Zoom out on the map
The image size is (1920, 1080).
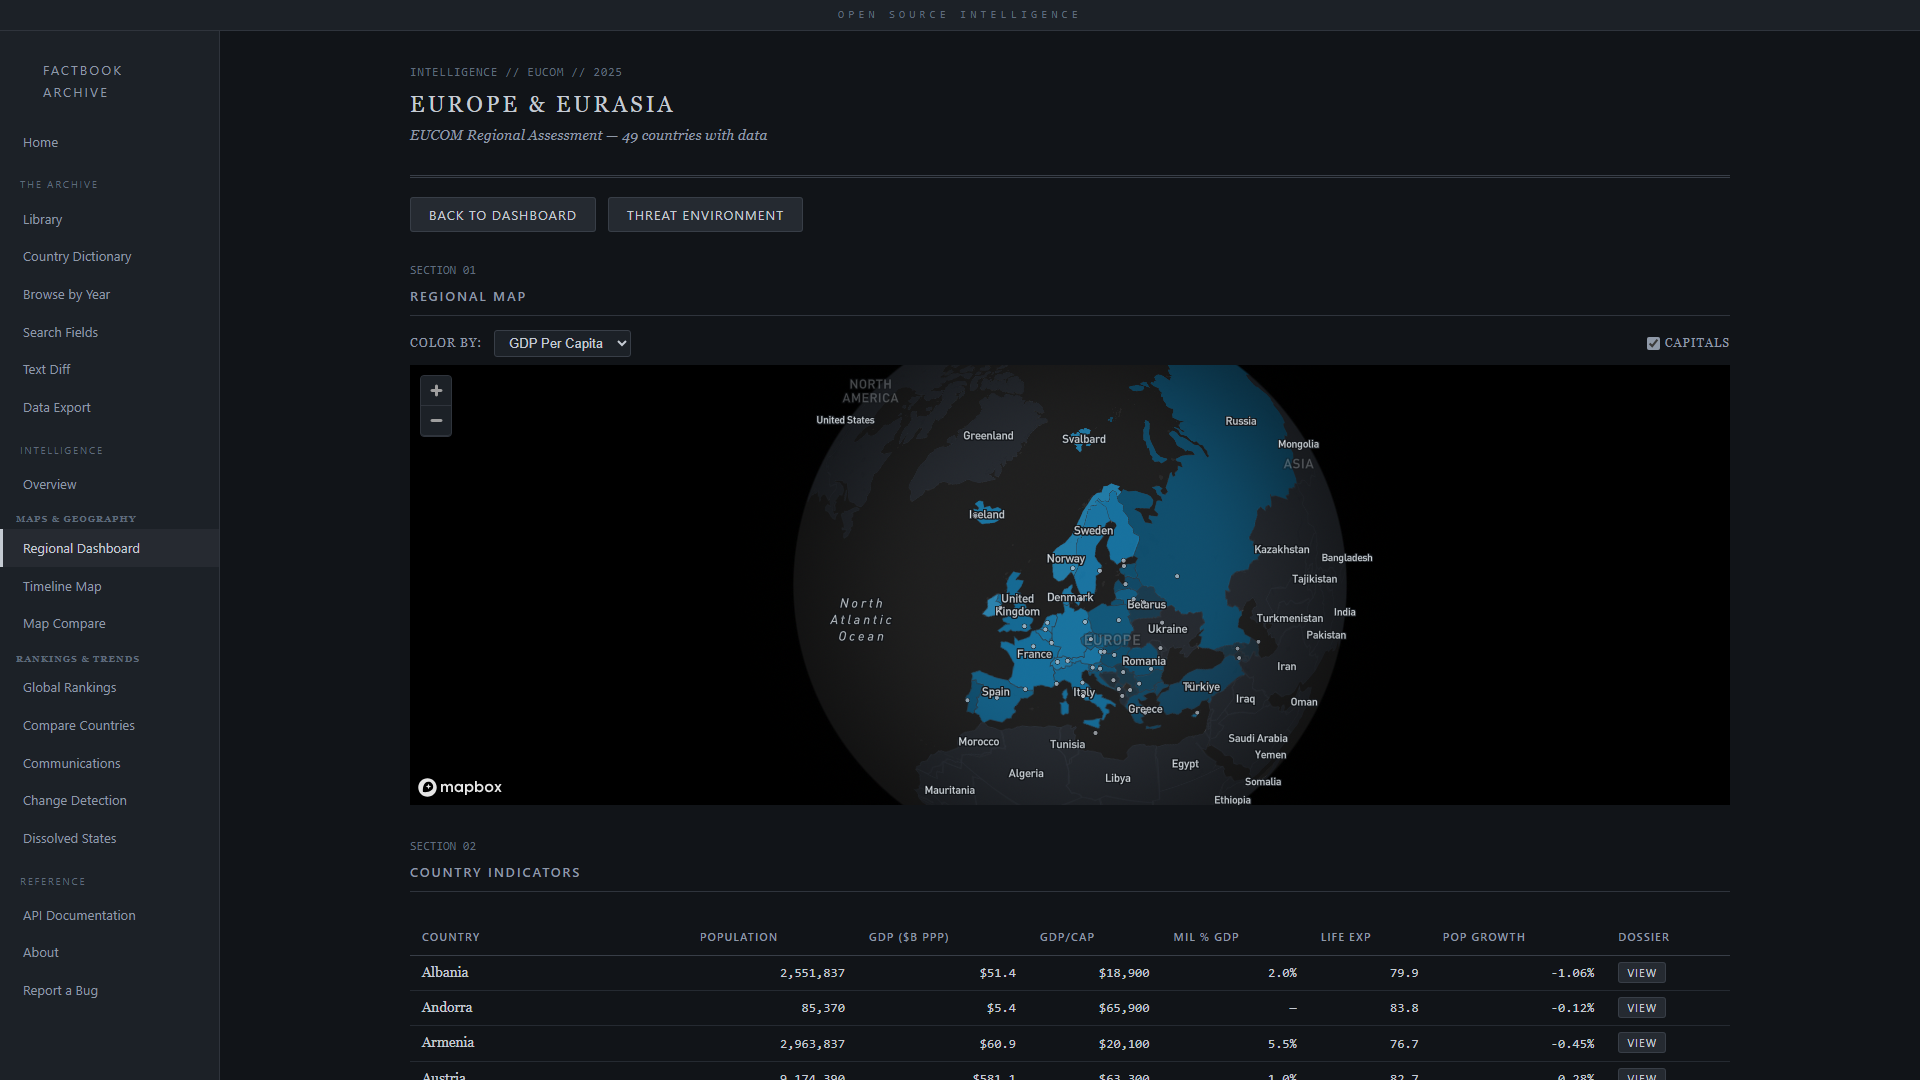tap(436, 421)
